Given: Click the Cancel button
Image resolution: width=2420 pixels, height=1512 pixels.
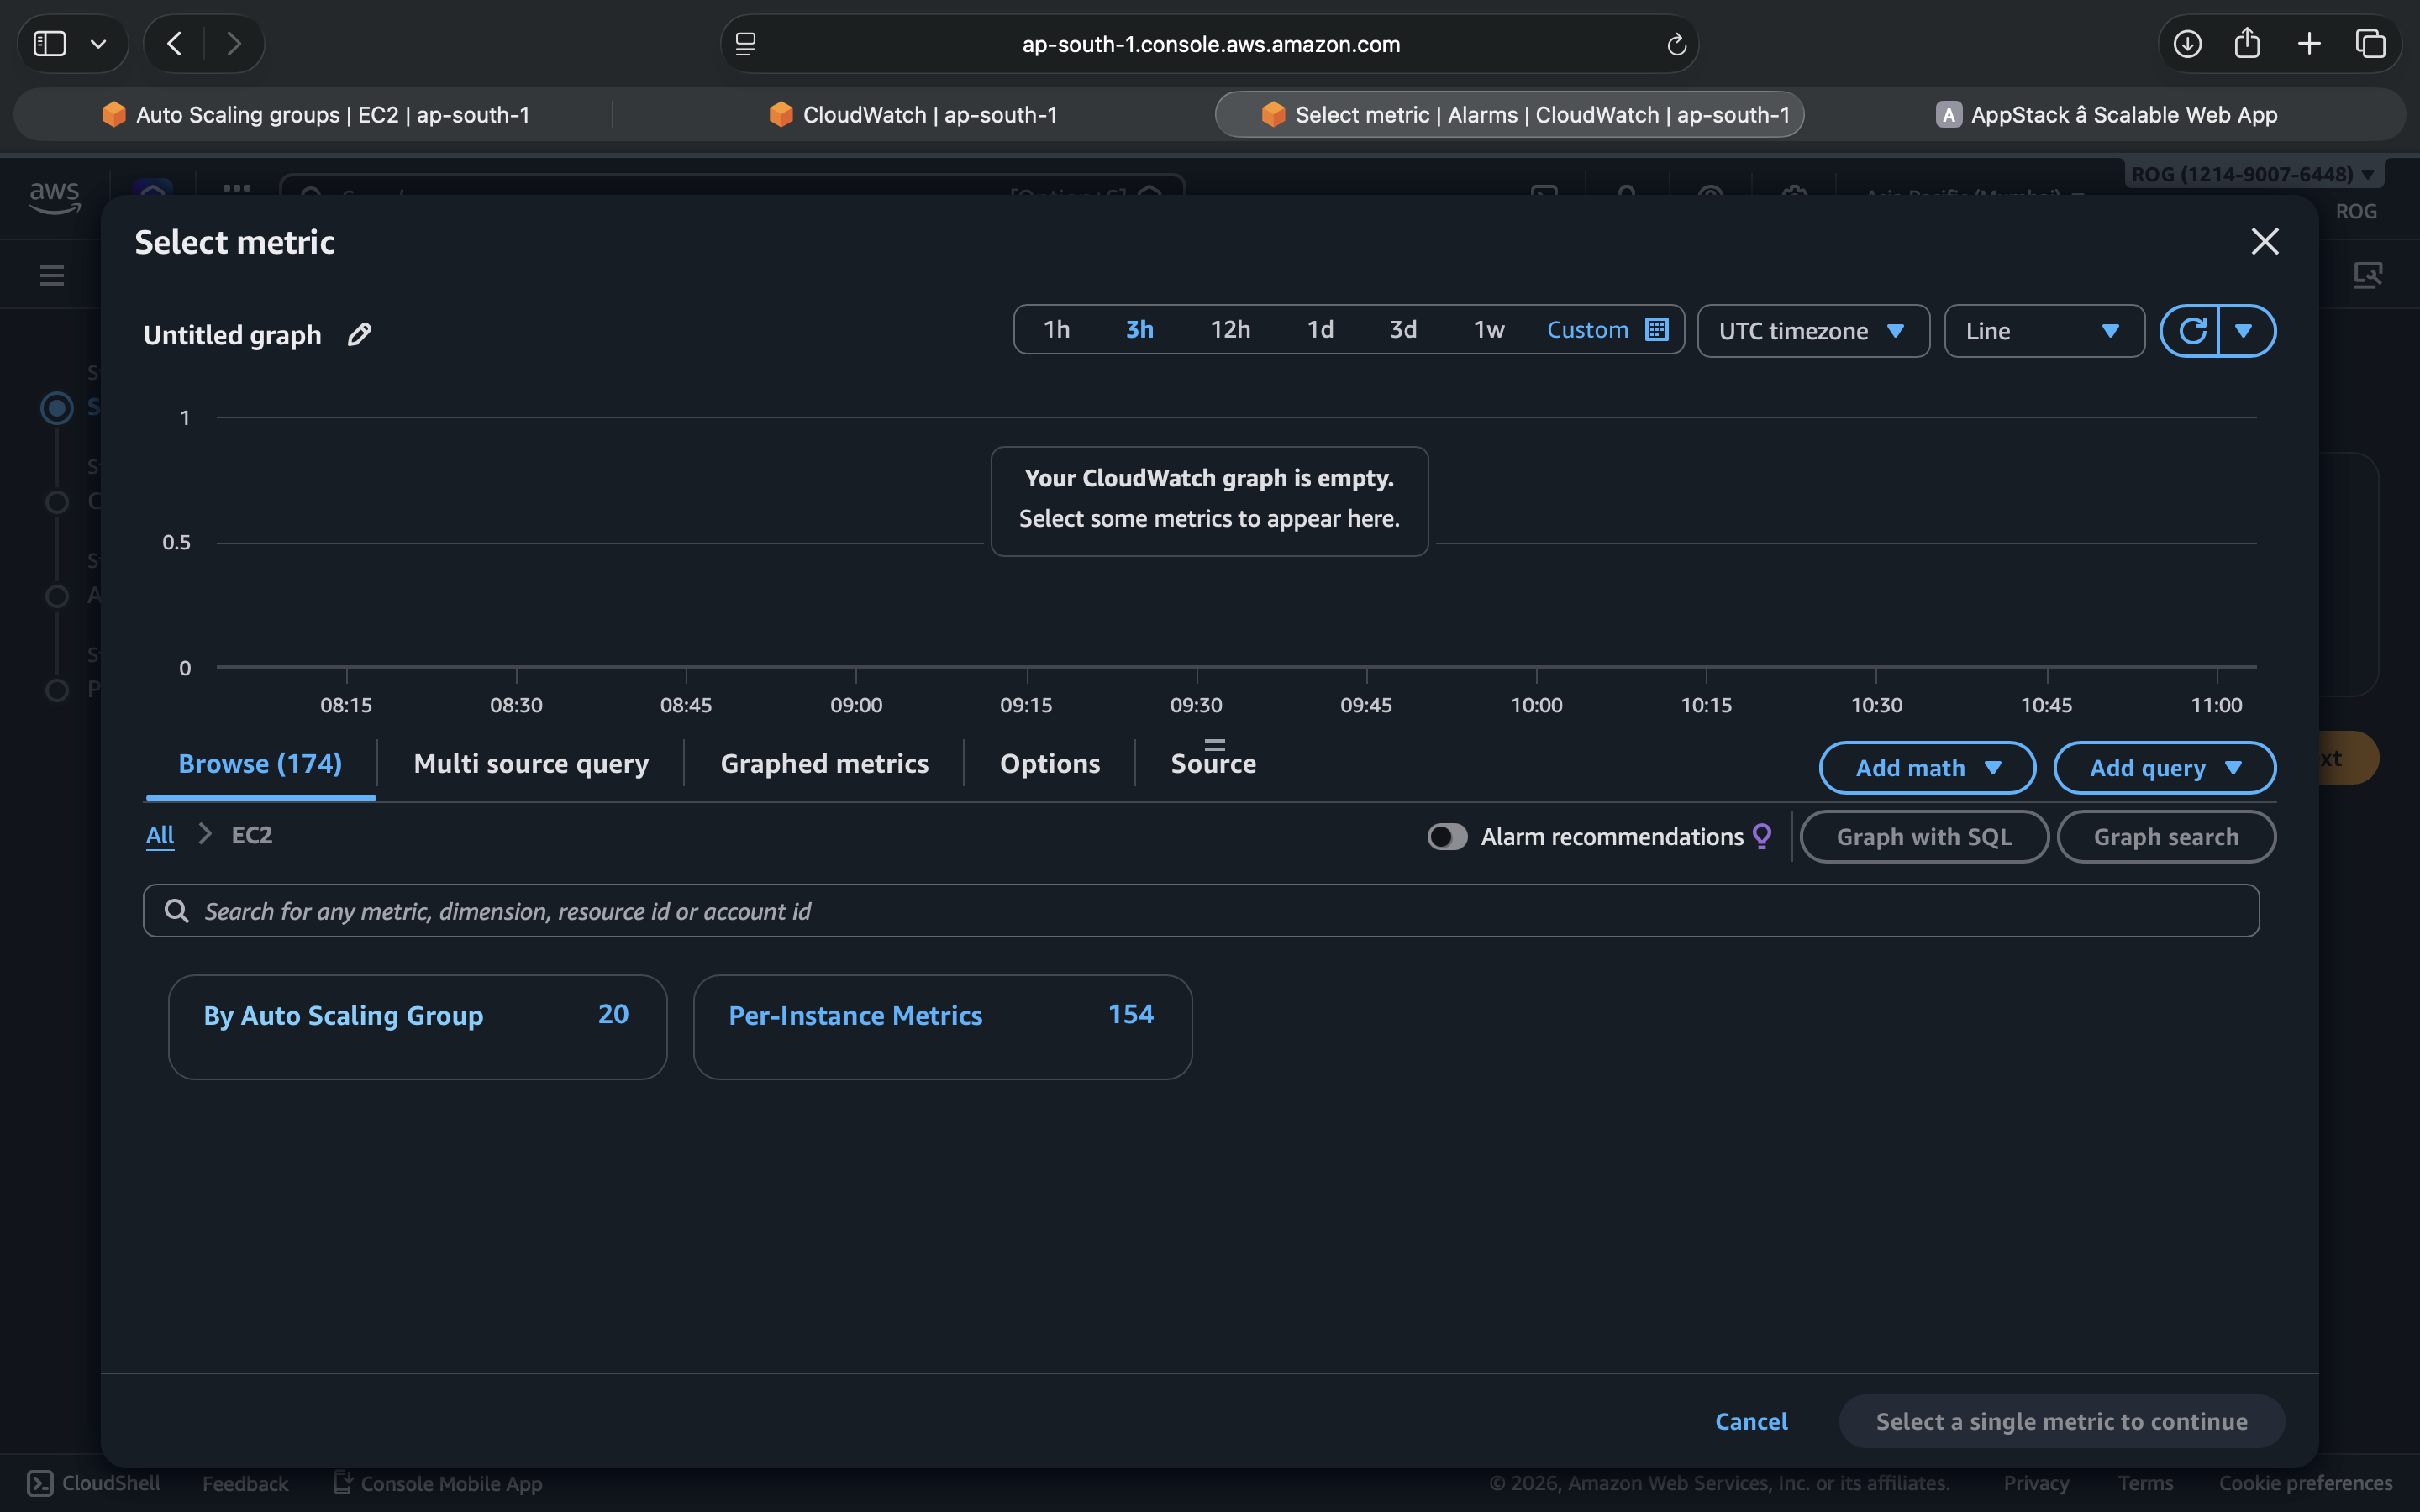Looking at the screenshot, I should click(x=1751, y=1421).
